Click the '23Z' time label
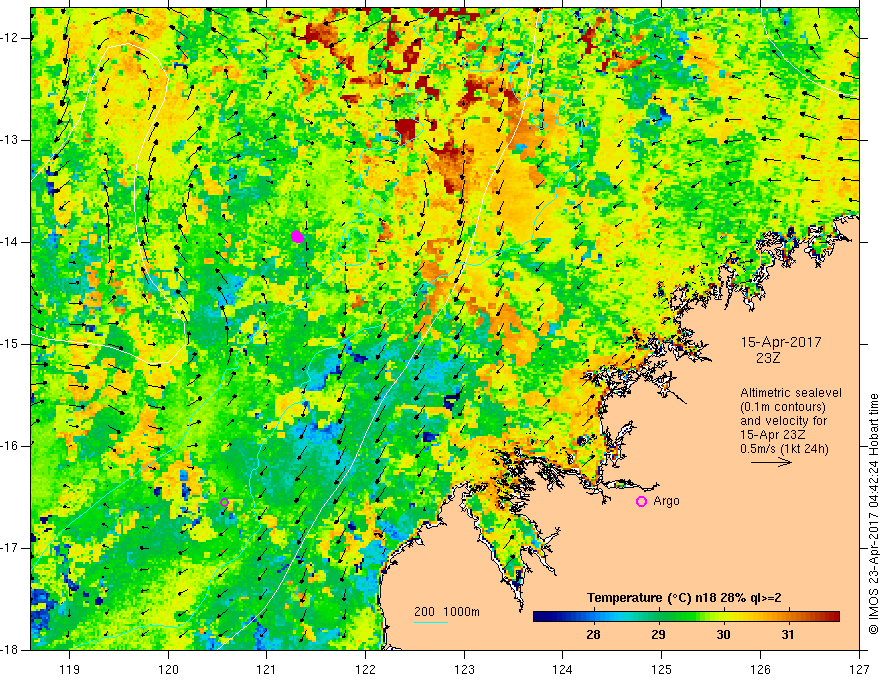Viewport: 880px width, 680px height. 768,357
